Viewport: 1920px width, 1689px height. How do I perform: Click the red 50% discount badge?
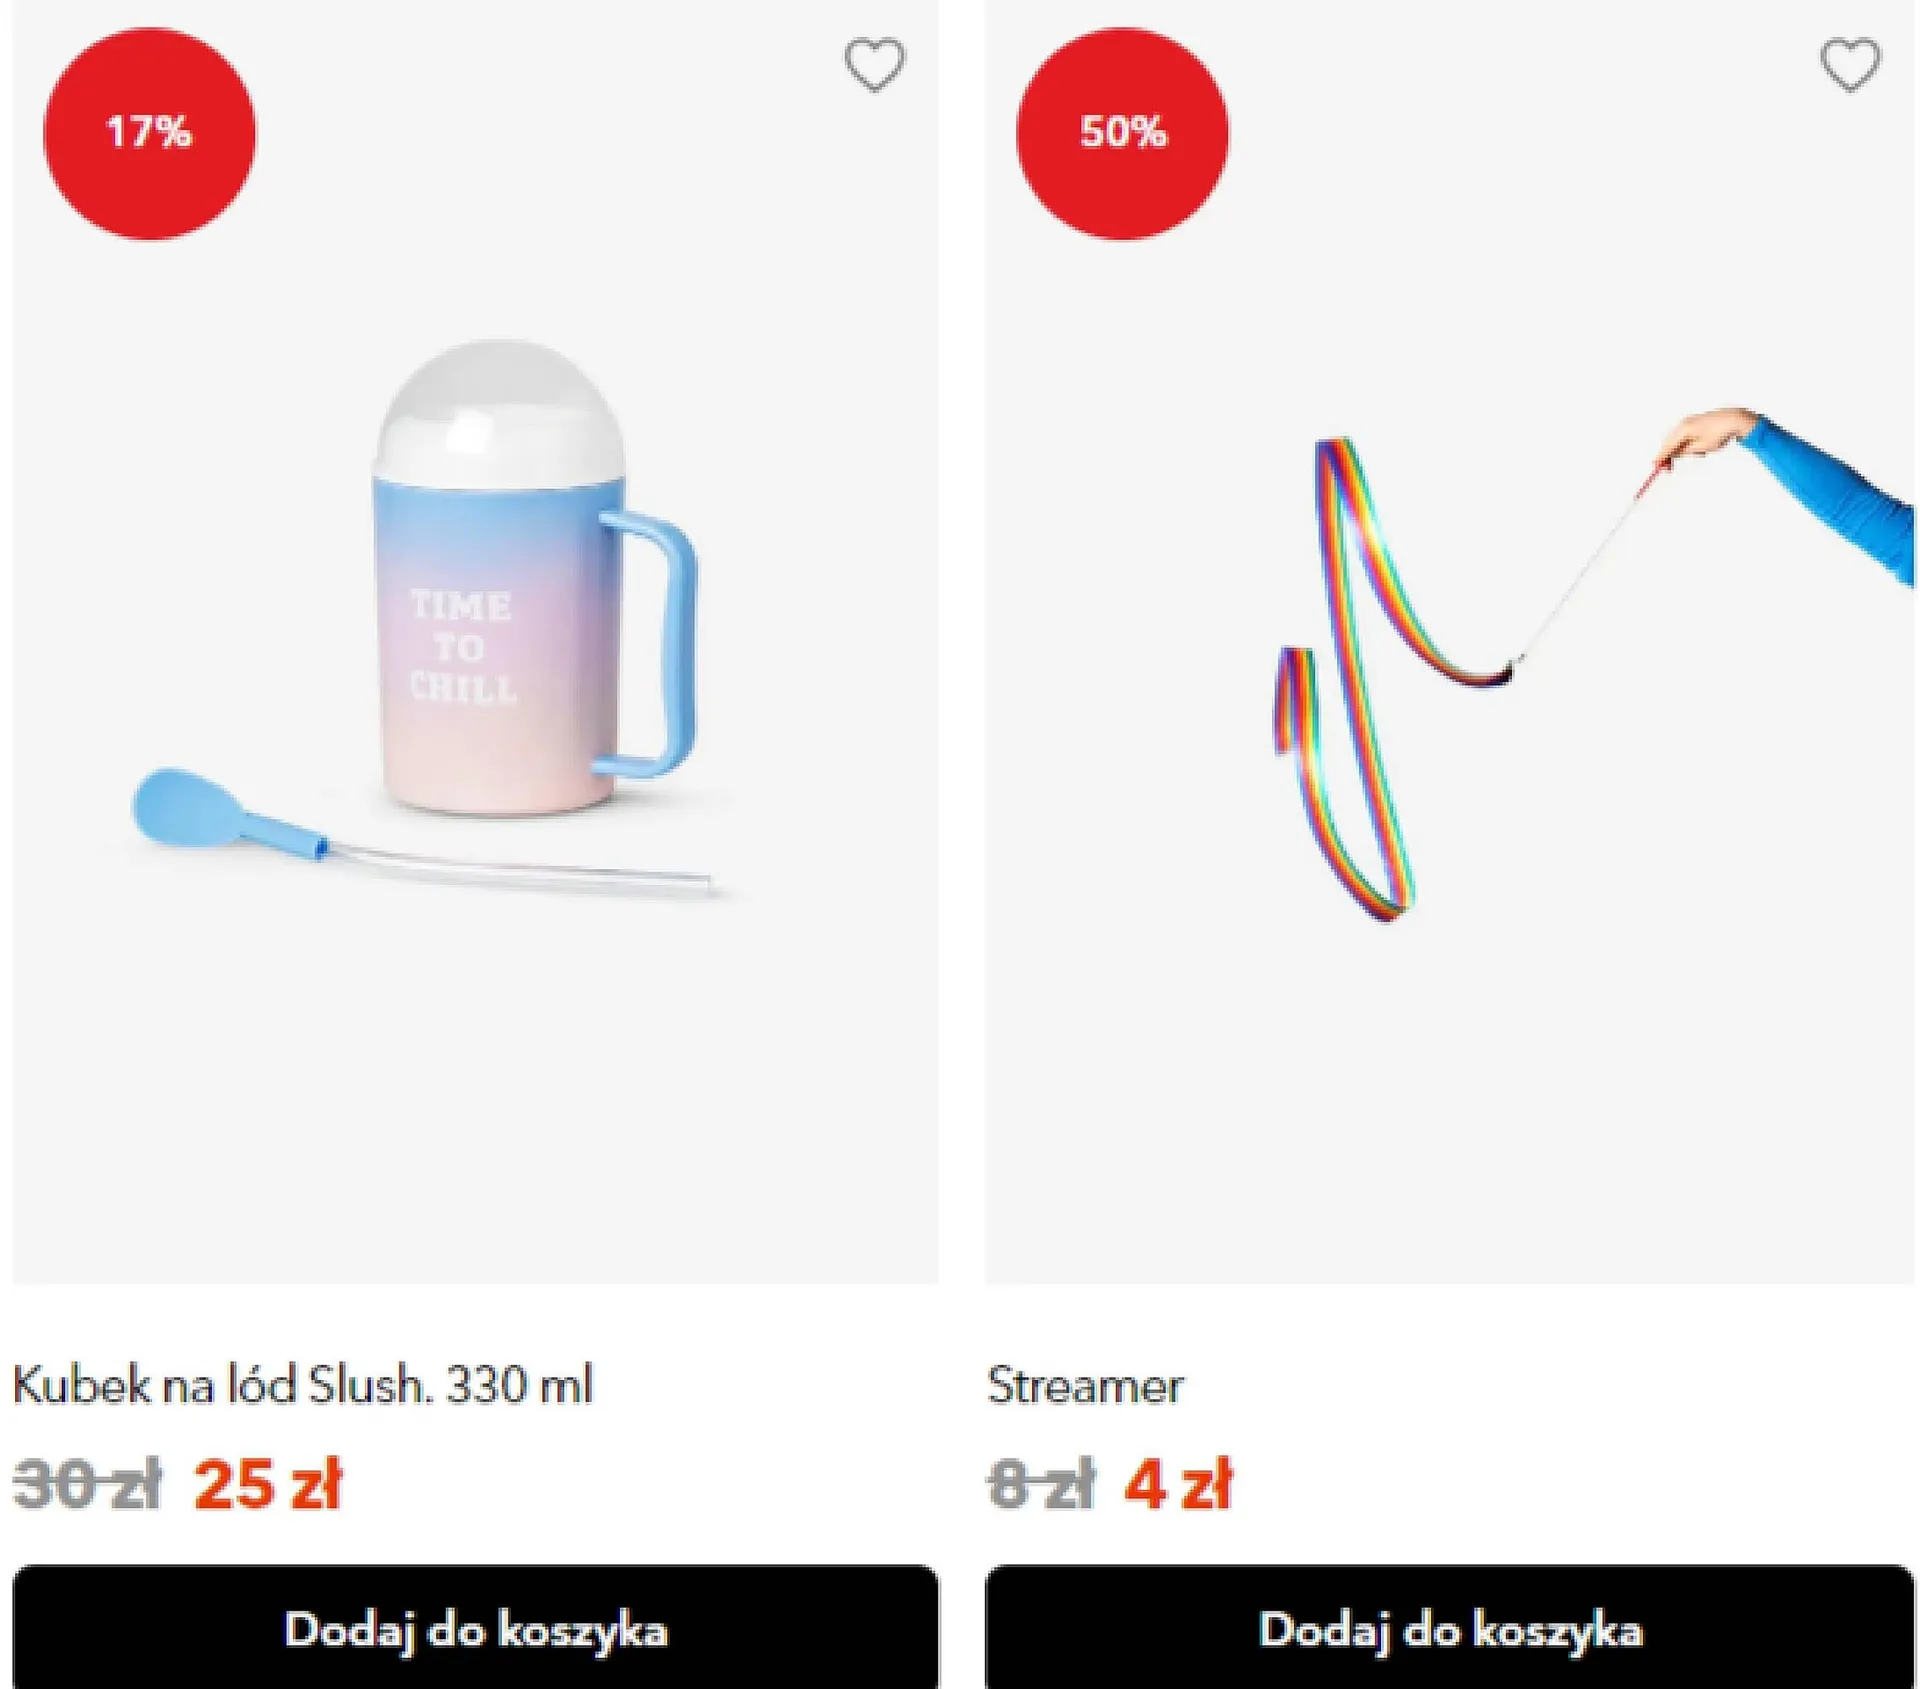[1122, 133]
